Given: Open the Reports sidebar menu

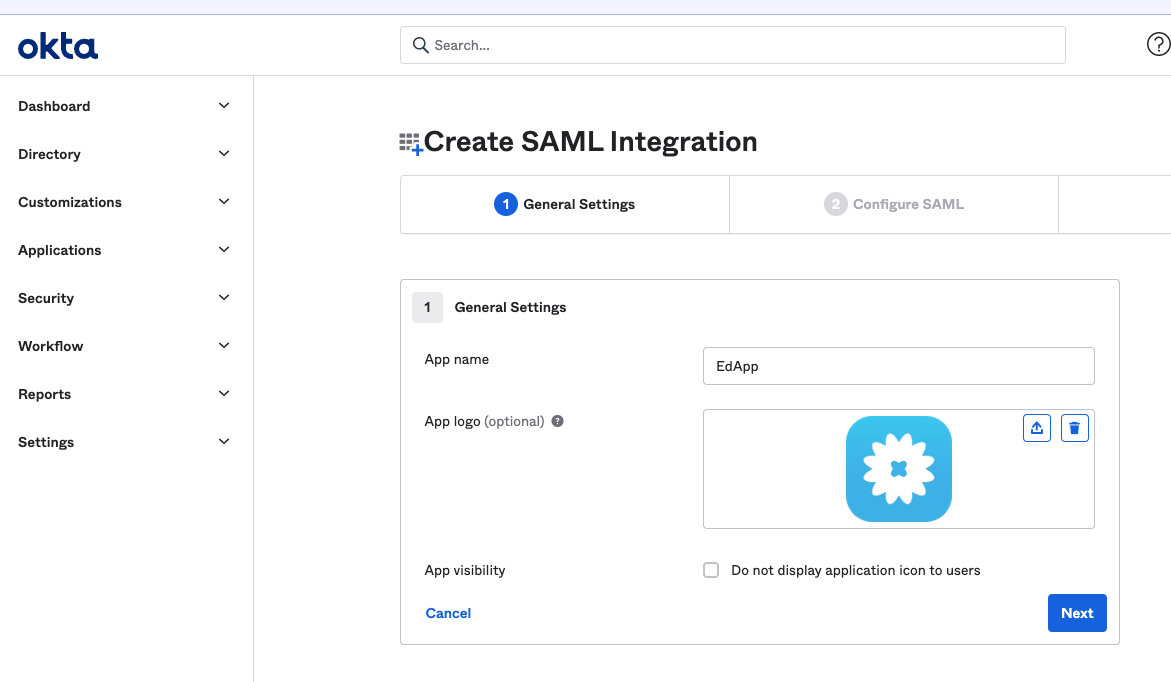Looking at the screenshot, I should click(124, 394).
